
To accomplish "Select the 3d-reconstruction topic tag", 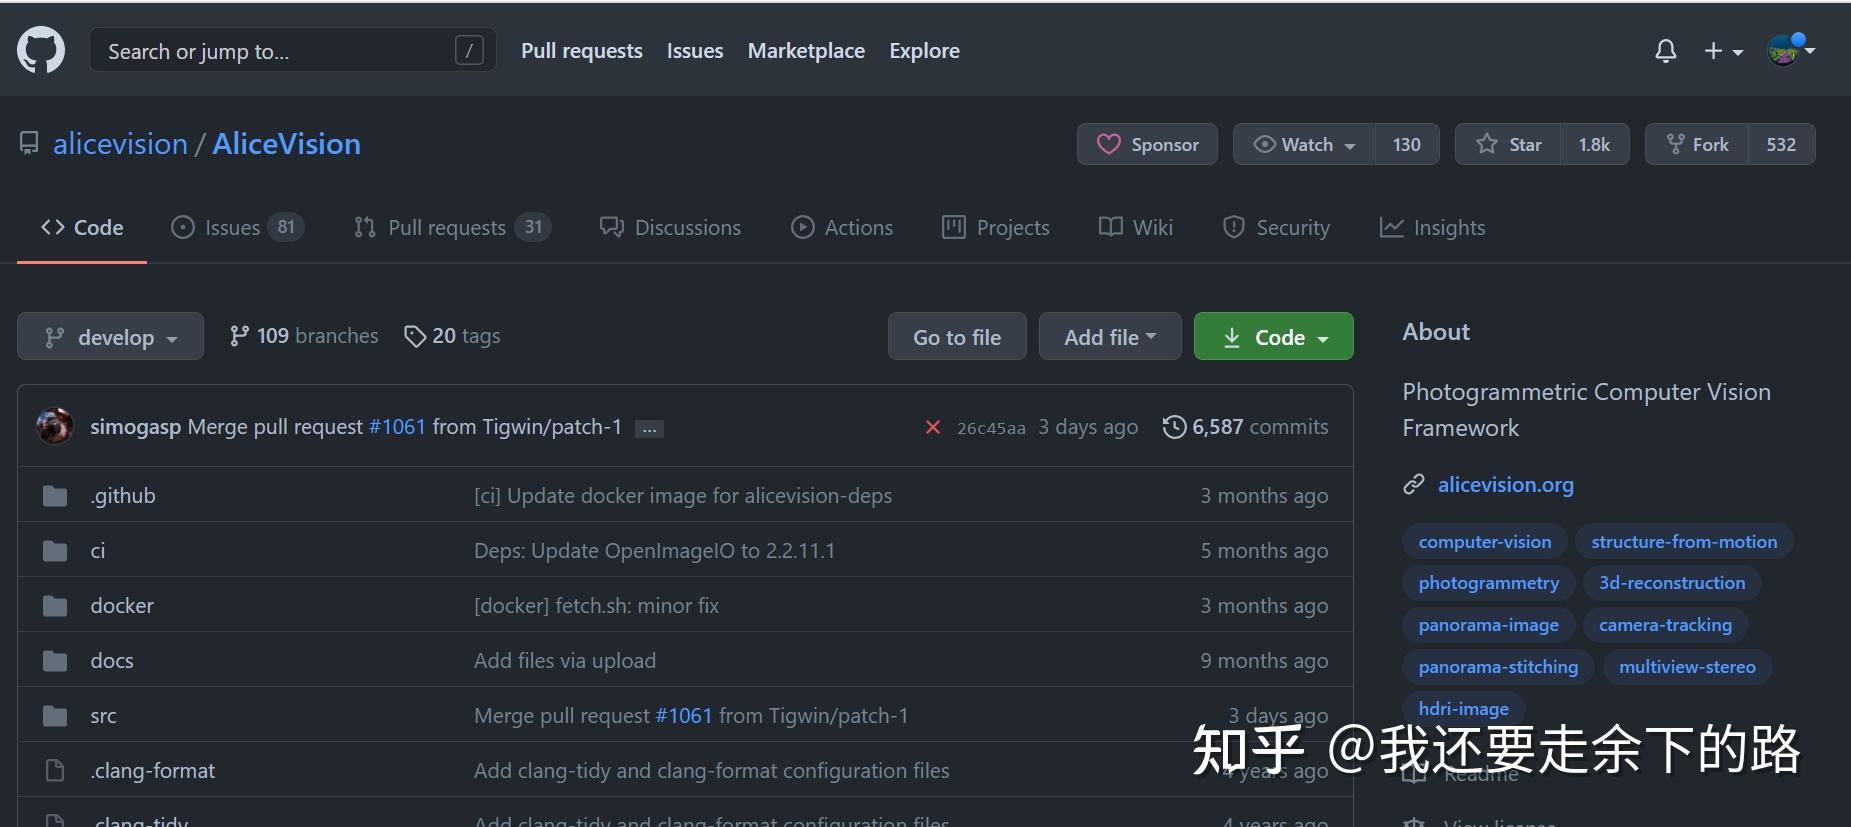I will (x=1672, y=582).
